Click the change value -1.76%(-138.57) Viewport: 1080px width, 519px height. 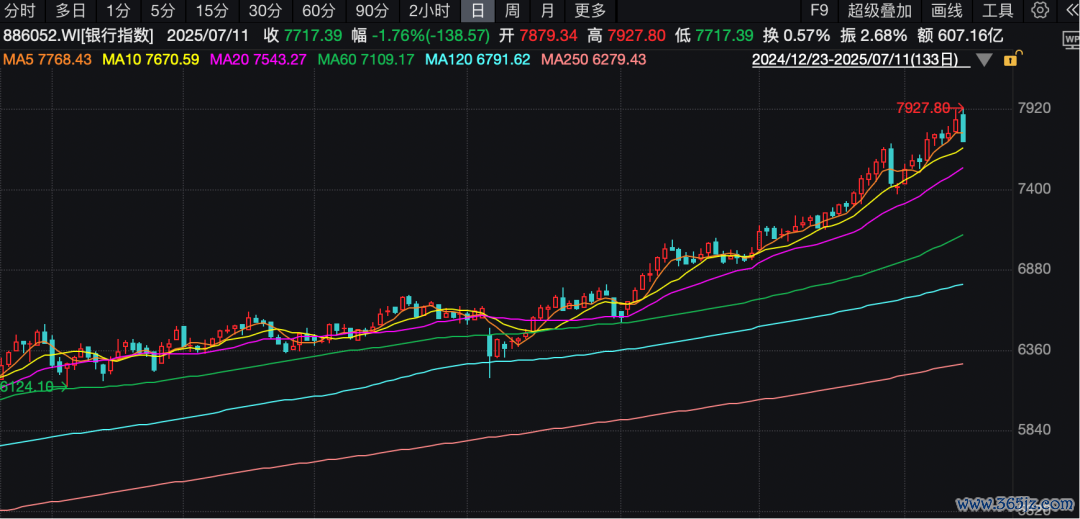click(x=431, y=35)
